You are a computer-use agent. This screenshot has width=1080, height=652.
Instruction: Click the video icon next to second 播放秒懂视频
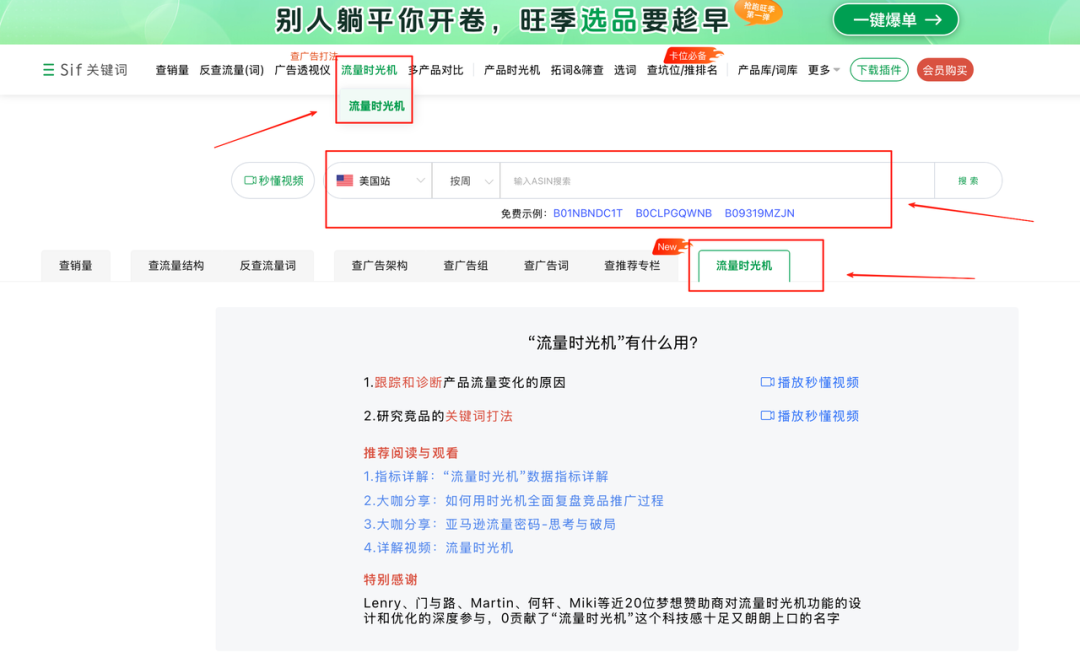tap(766, 415)
